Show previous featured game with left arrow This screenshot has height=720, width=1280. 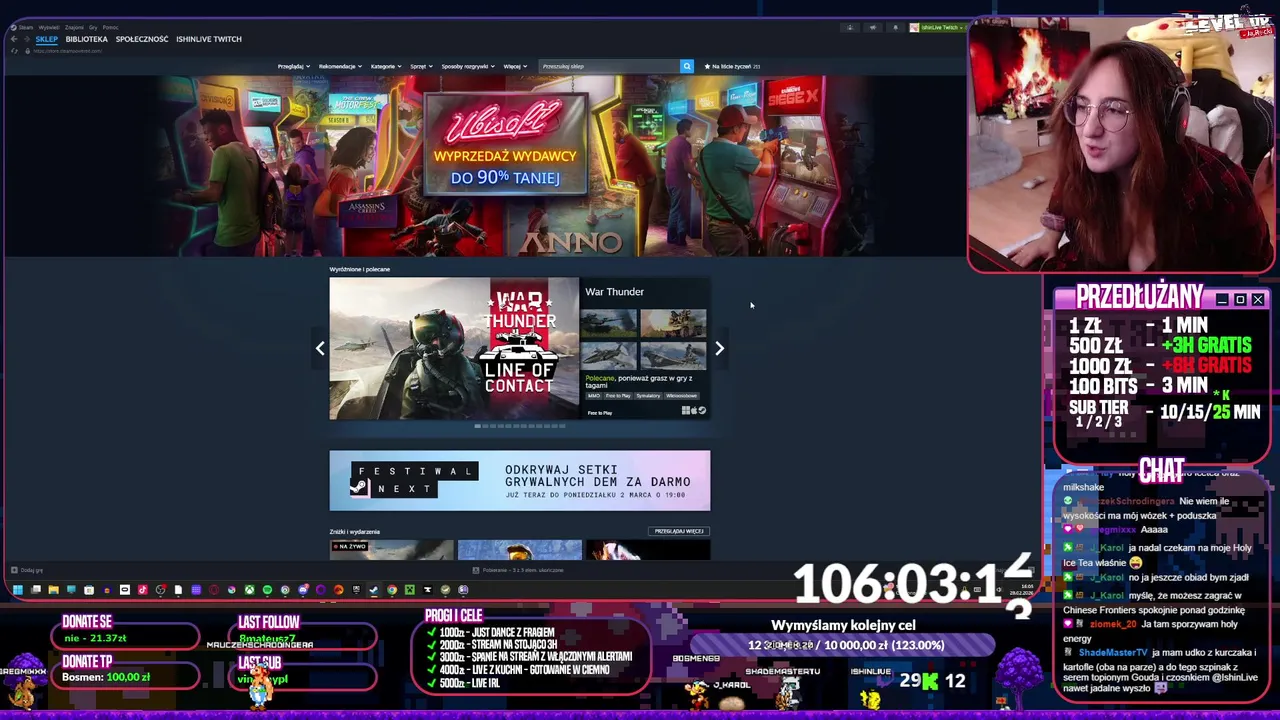[320, 348]
